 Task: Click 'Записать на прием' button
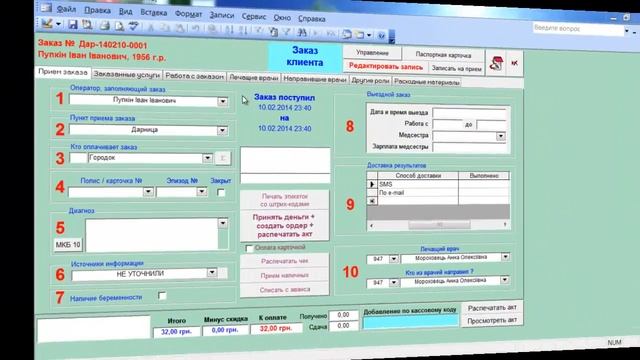coord(456,69)
